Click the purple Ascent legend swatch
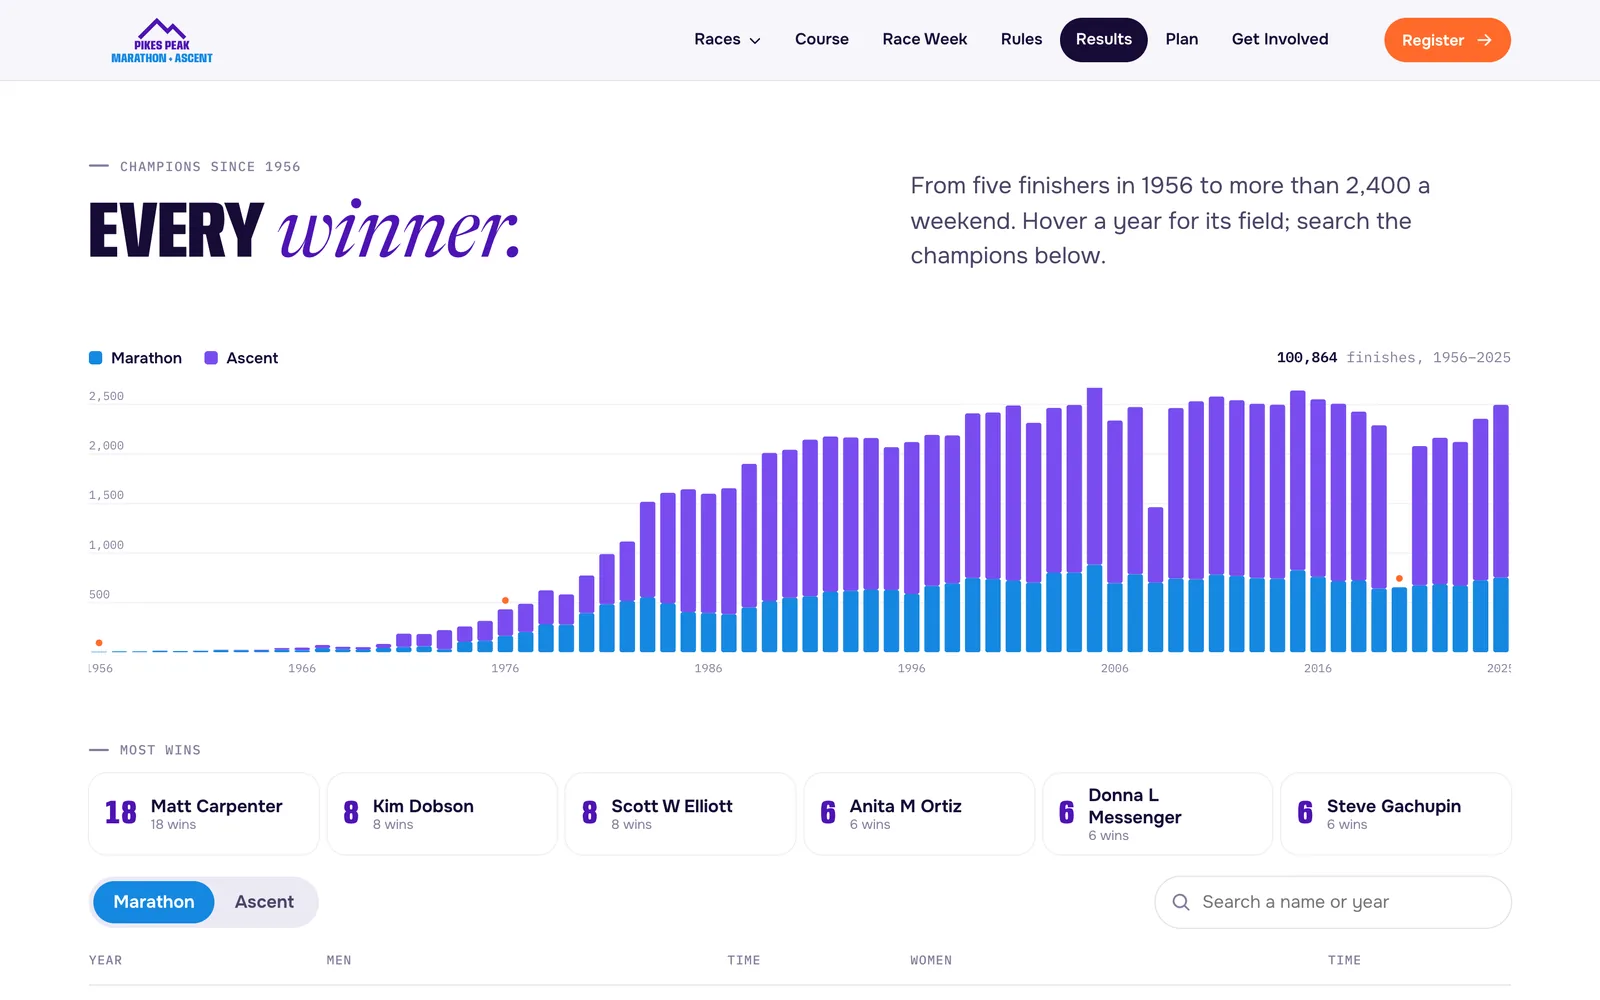The height and width of the screenshot is (1000, 1600). pos(211,358)
